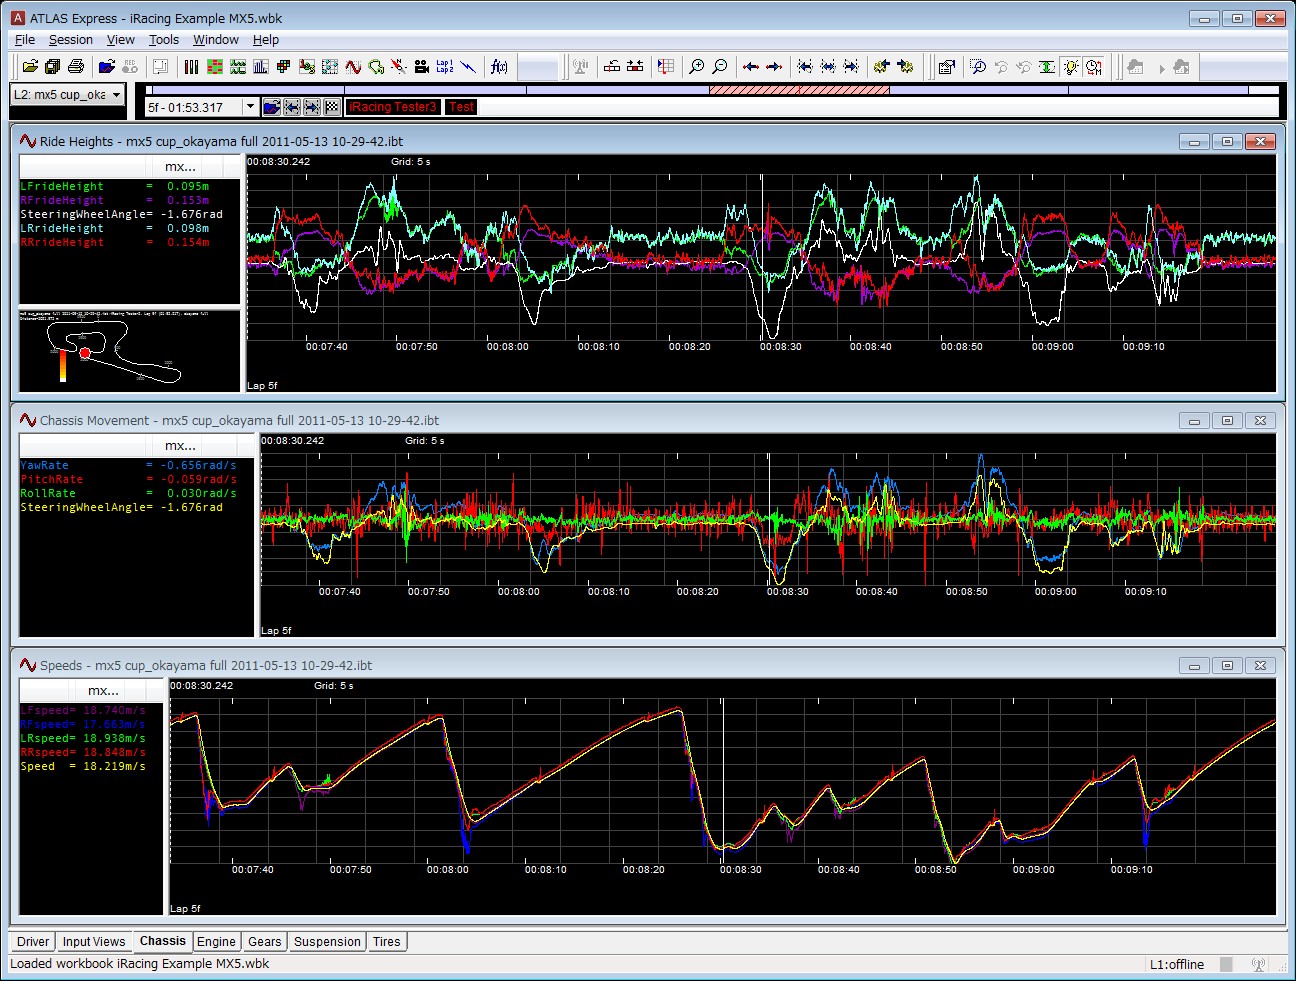
Task: Click the okayama track map thumbnail
Action: pos(130,350)
